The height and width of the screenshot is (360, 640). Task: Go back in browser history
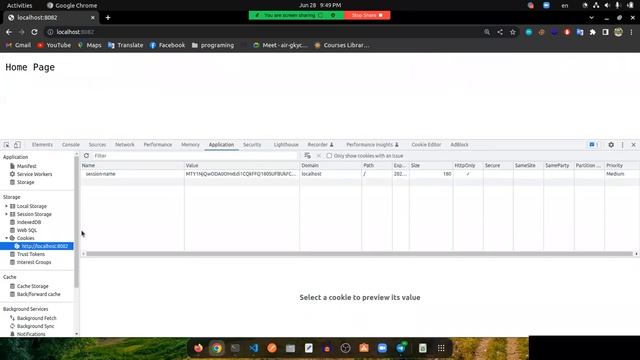coord(9,32)
